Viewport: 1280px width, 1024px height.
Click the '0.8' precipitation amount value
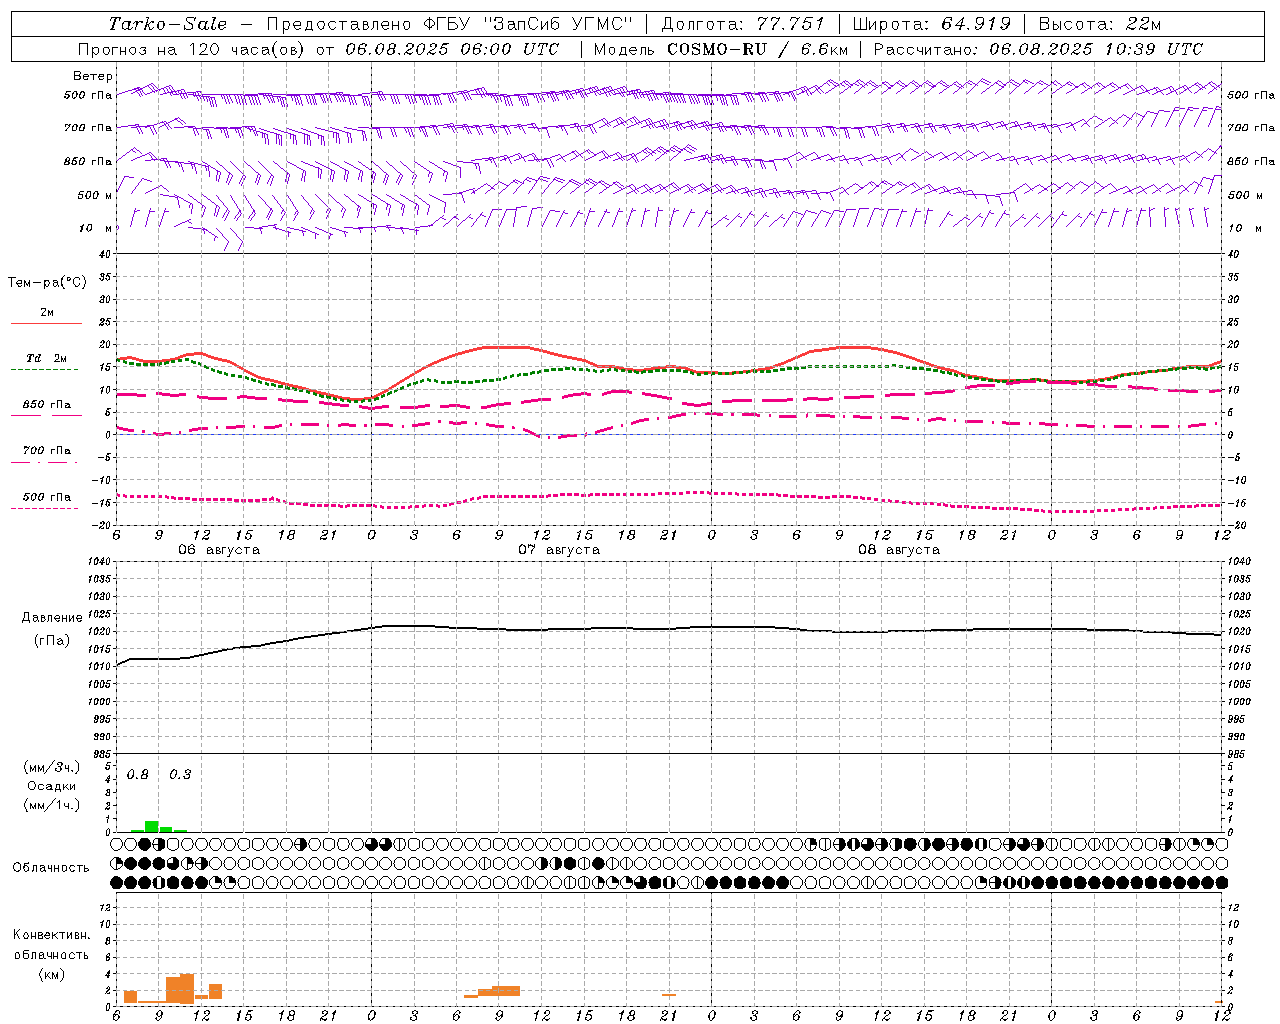(x=138, y=775)
